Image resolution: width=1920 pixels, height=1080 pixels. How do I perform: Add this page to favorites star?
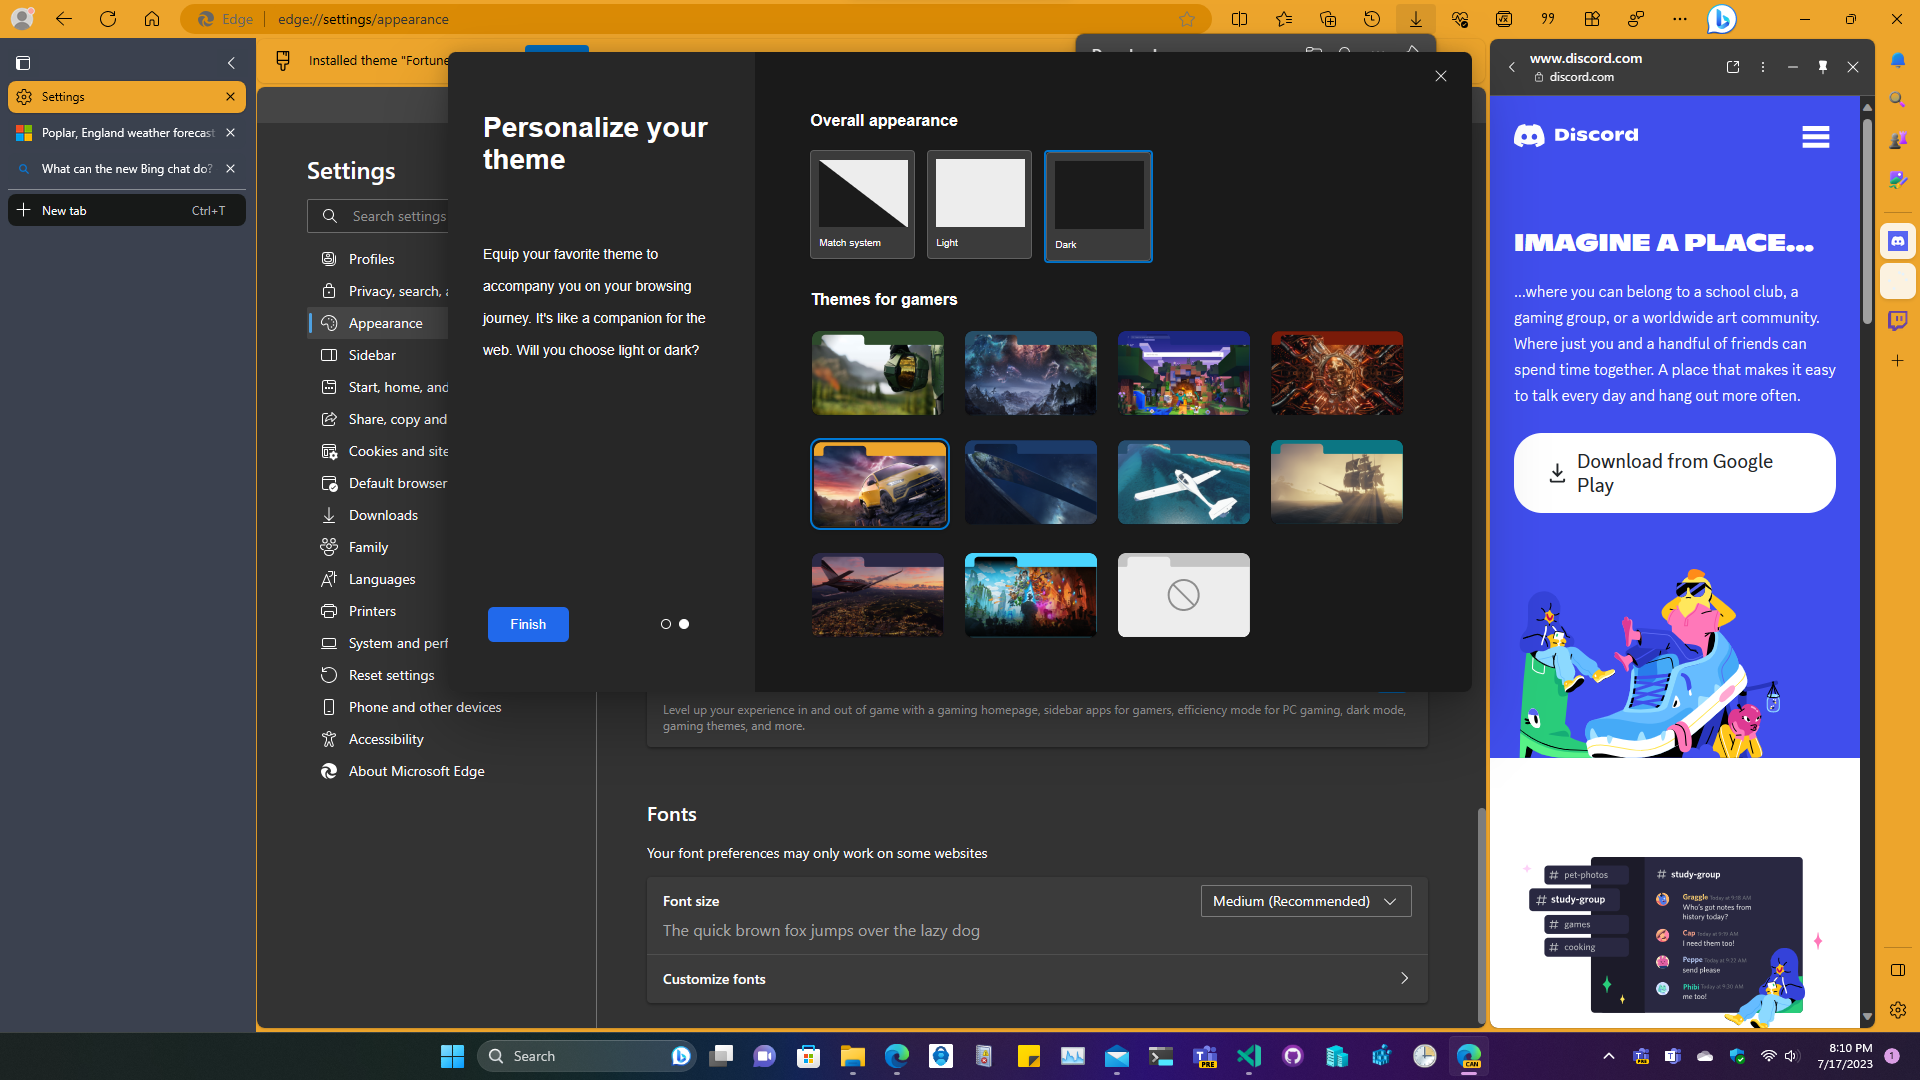click(1187, 19)
